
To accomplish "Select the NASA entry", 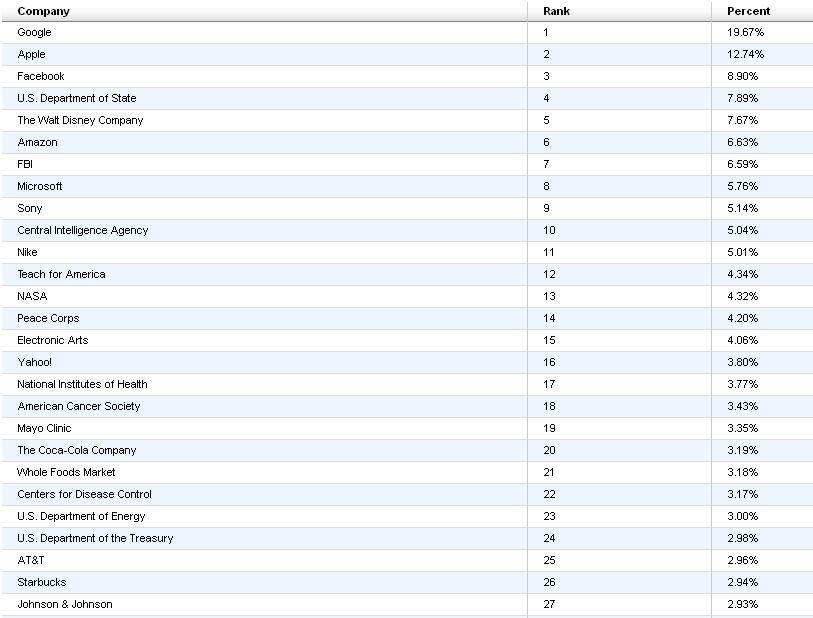I will pyautogui.click(x=32, y=296).
